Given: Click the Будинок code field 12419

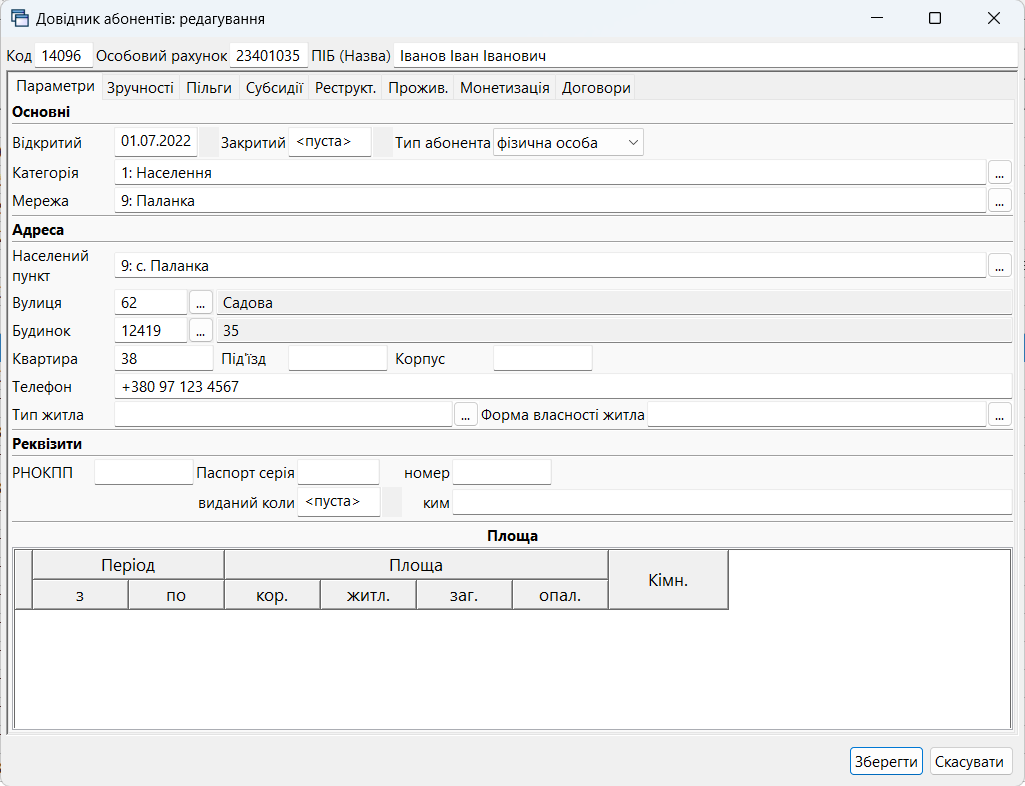Looking at the screenshot, I should point(151,331).
